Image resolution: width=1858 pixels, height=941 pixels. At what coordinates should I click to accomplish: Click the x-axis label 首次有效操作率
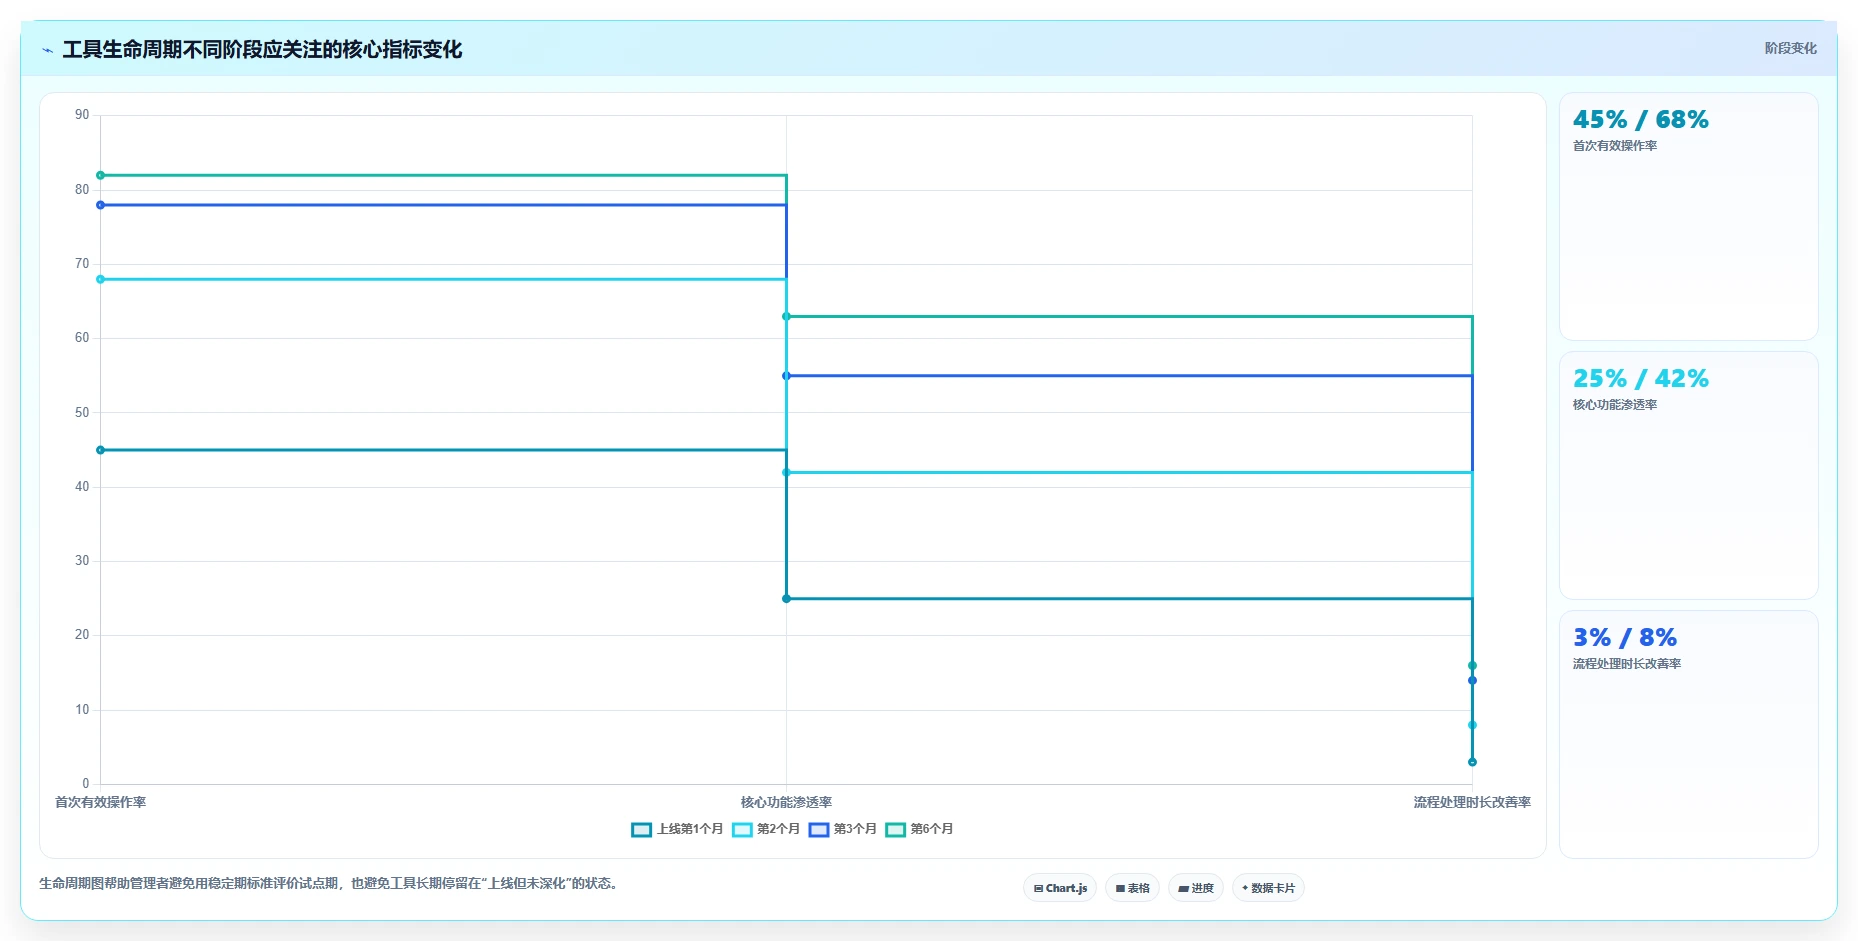coord(100,802)
